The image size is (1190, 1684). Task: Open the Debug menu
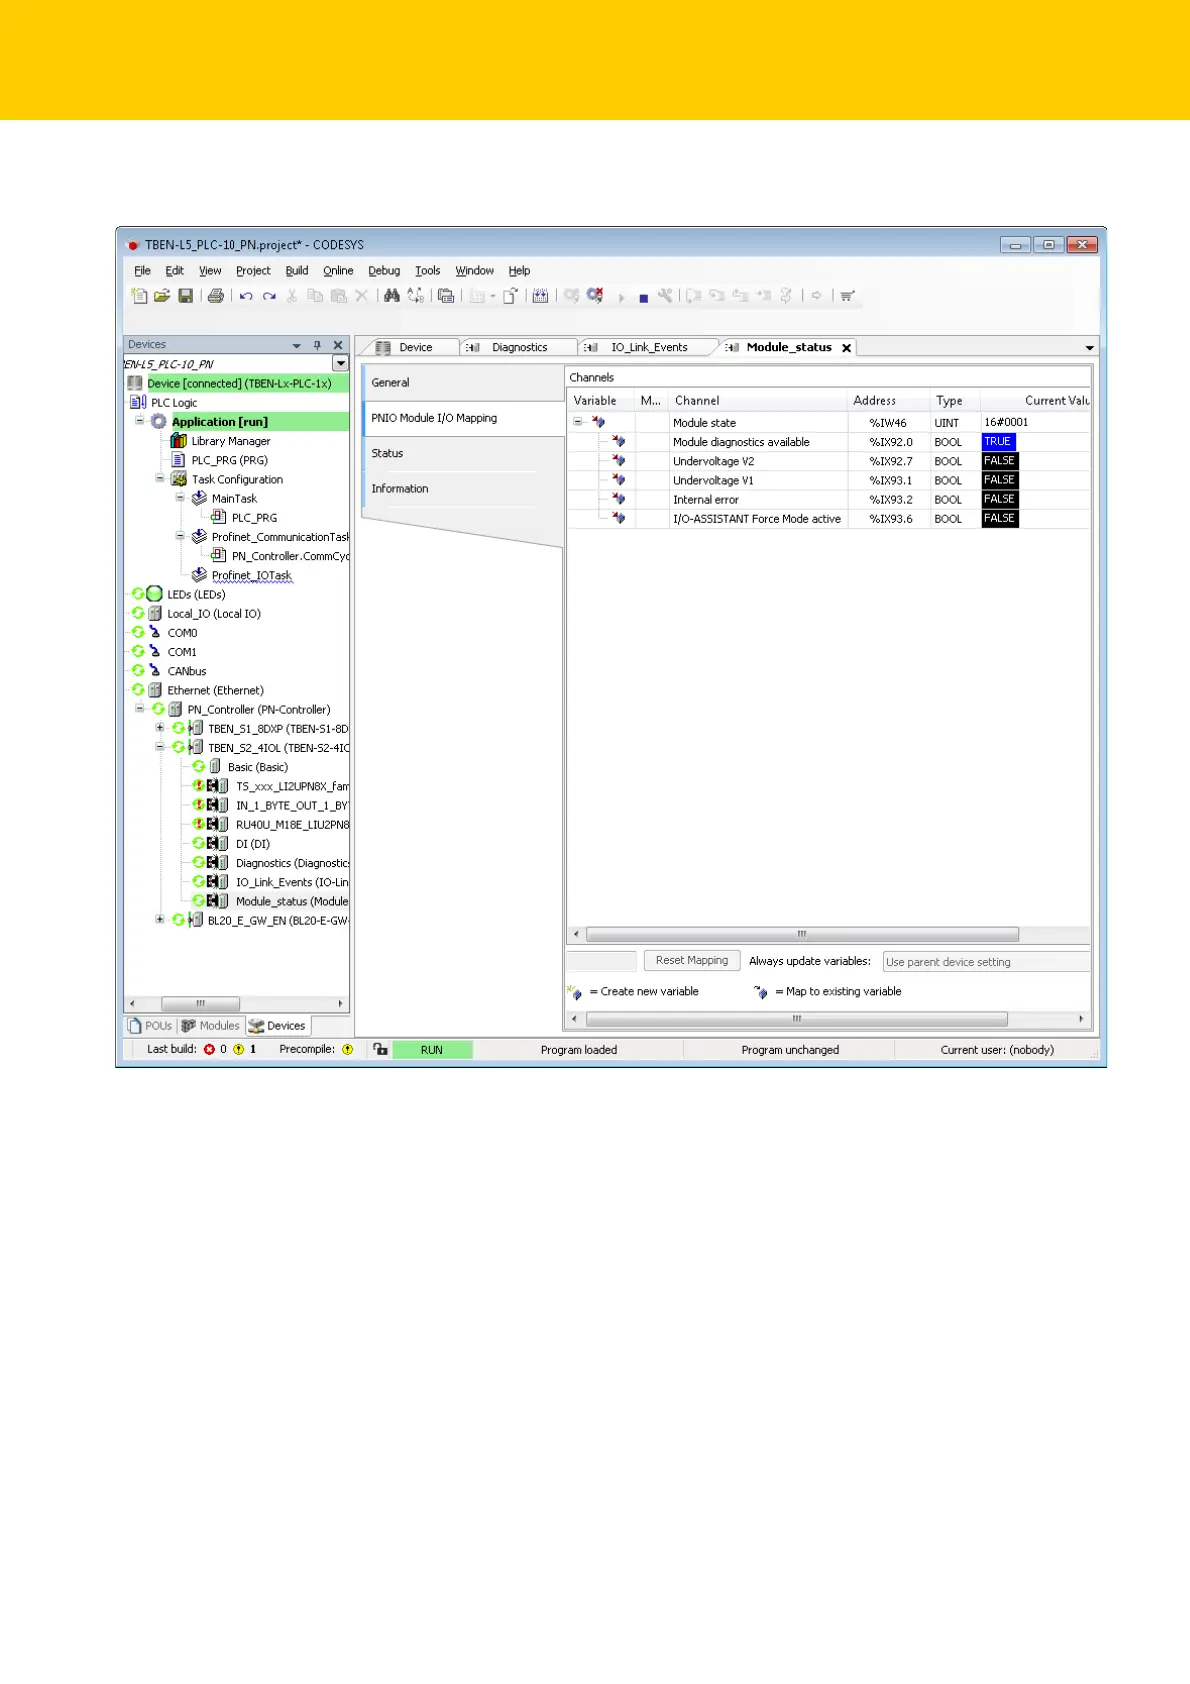(384, 271)
